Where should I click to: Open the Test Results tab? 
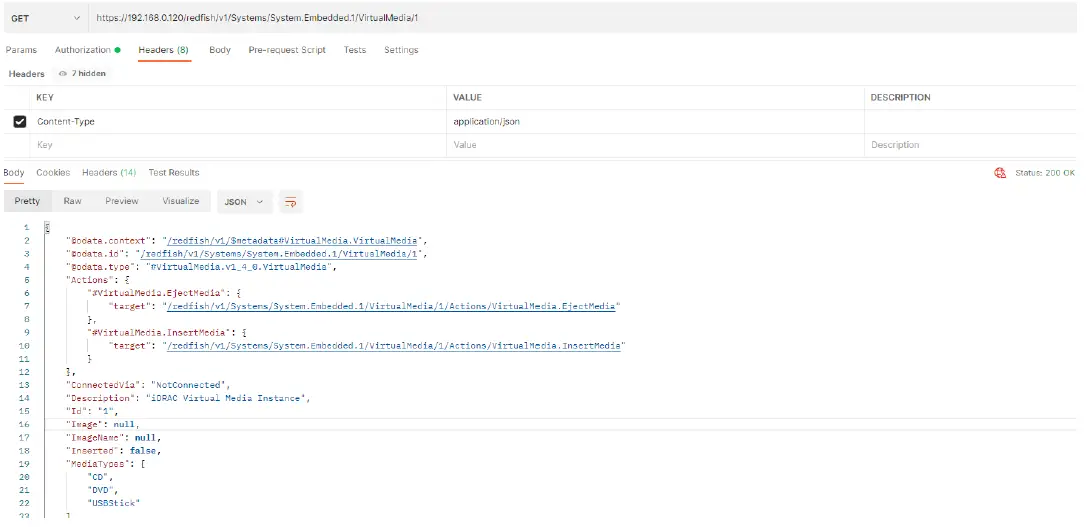(x=174, y=172)
